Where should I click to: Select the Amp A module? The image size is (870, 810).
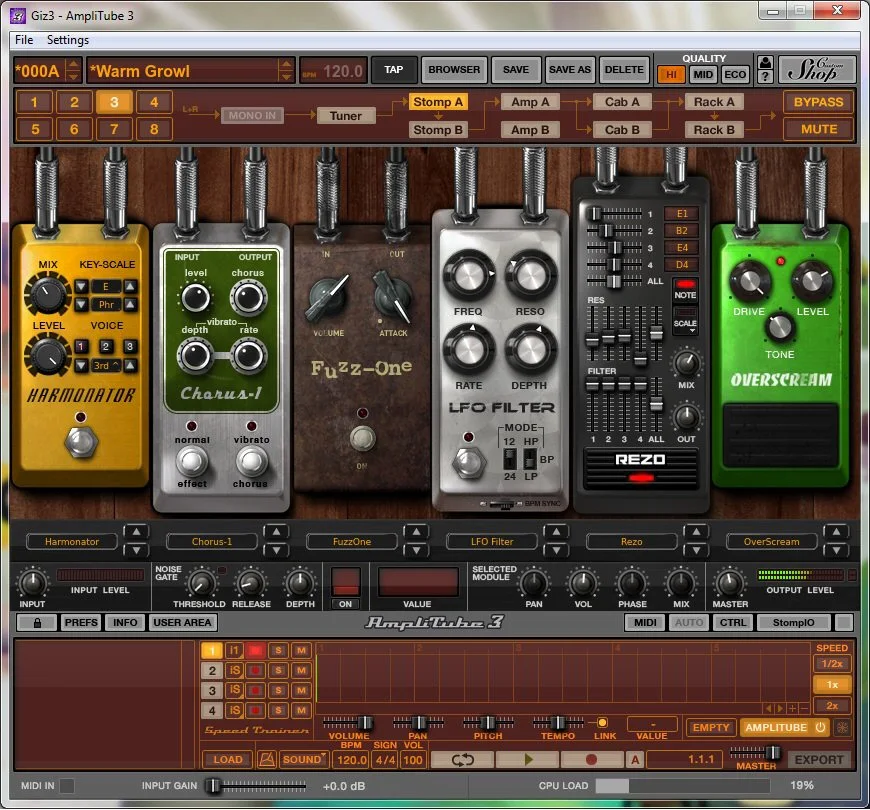[530, 102]
